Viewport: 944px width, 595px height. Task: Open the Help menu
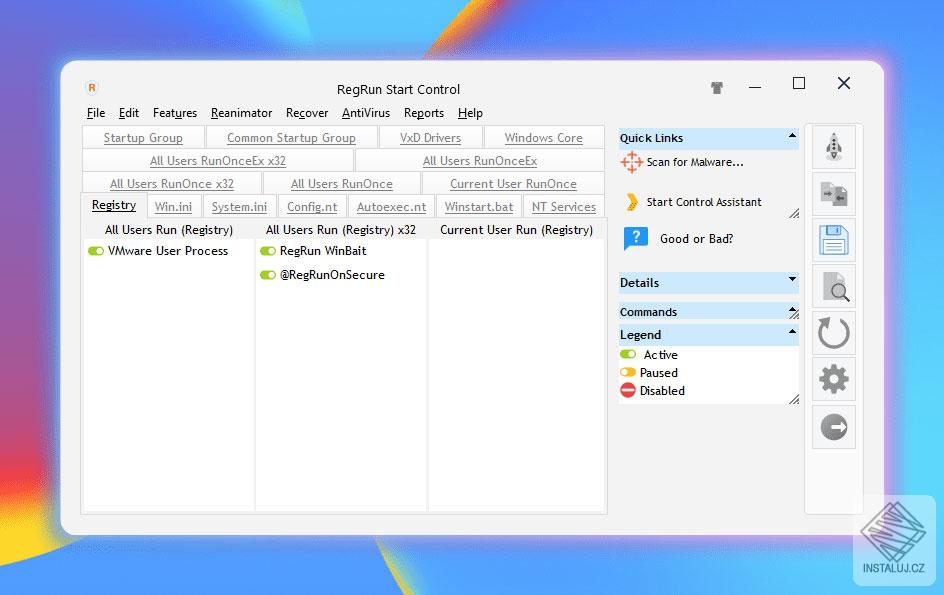[470, 113]
